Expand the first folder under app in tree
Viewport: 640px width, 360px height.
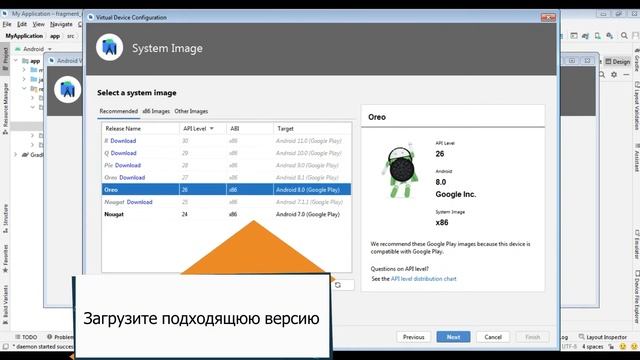[x=24, y=70]
